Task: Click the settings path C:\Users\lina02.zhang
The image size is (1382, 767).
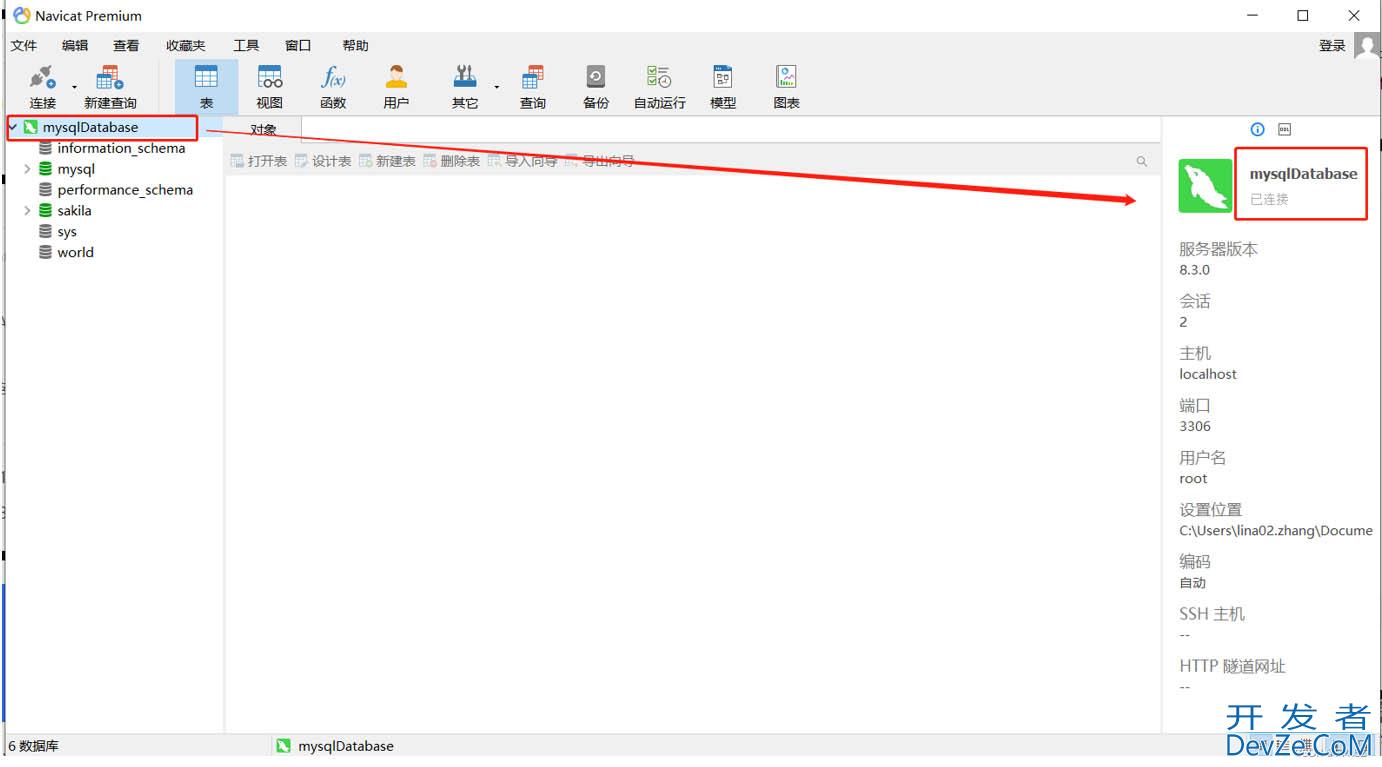Action: click(1276, 531)
